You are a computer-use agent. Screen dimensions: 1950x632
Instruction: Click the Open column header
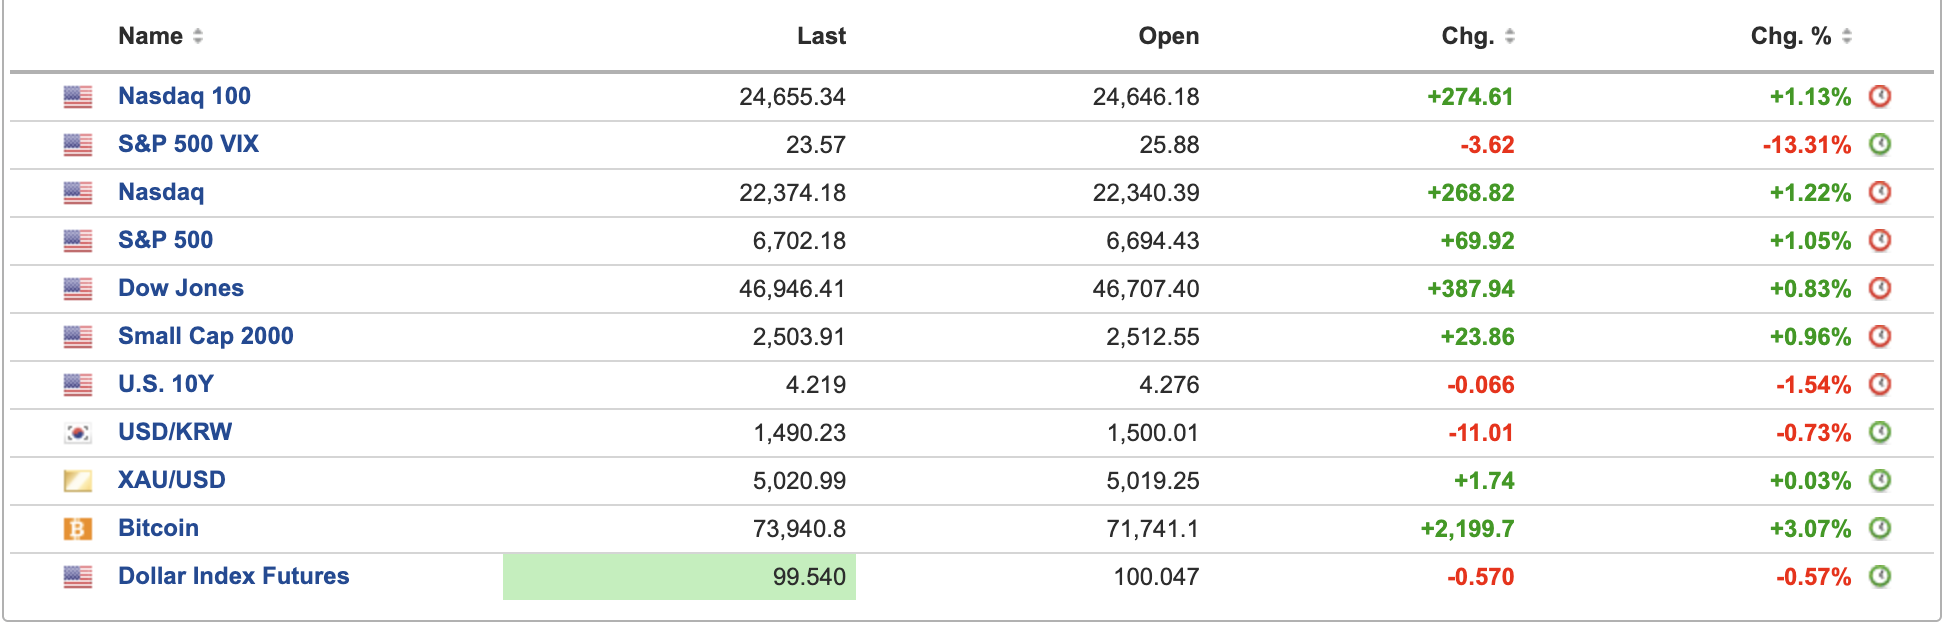tap(1168, 36)
